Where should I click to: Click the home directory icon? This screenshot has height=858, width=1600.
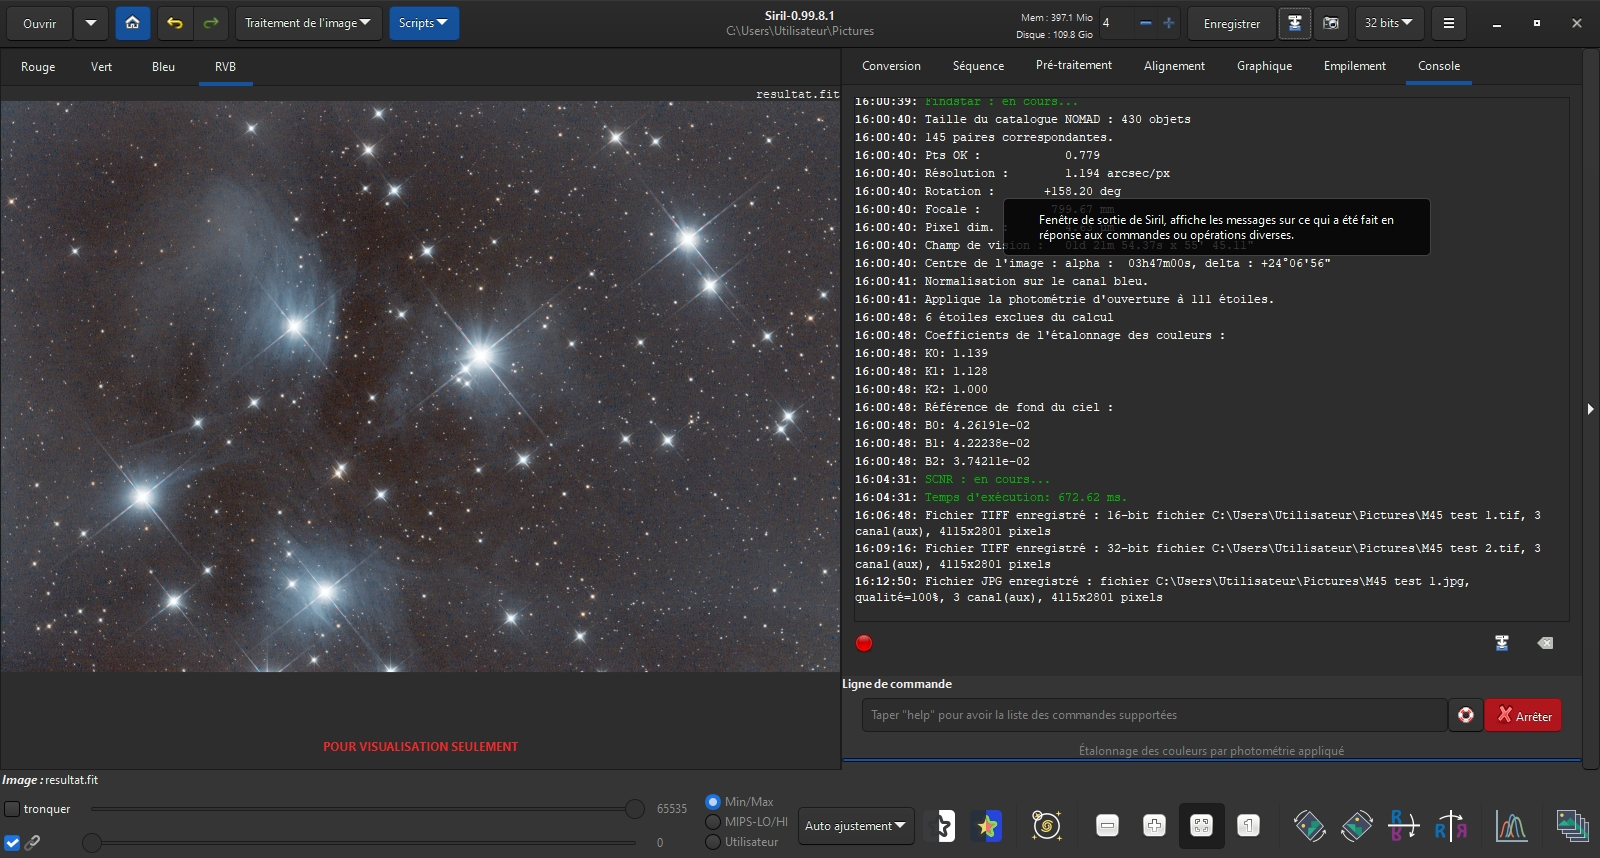point(132,23)
